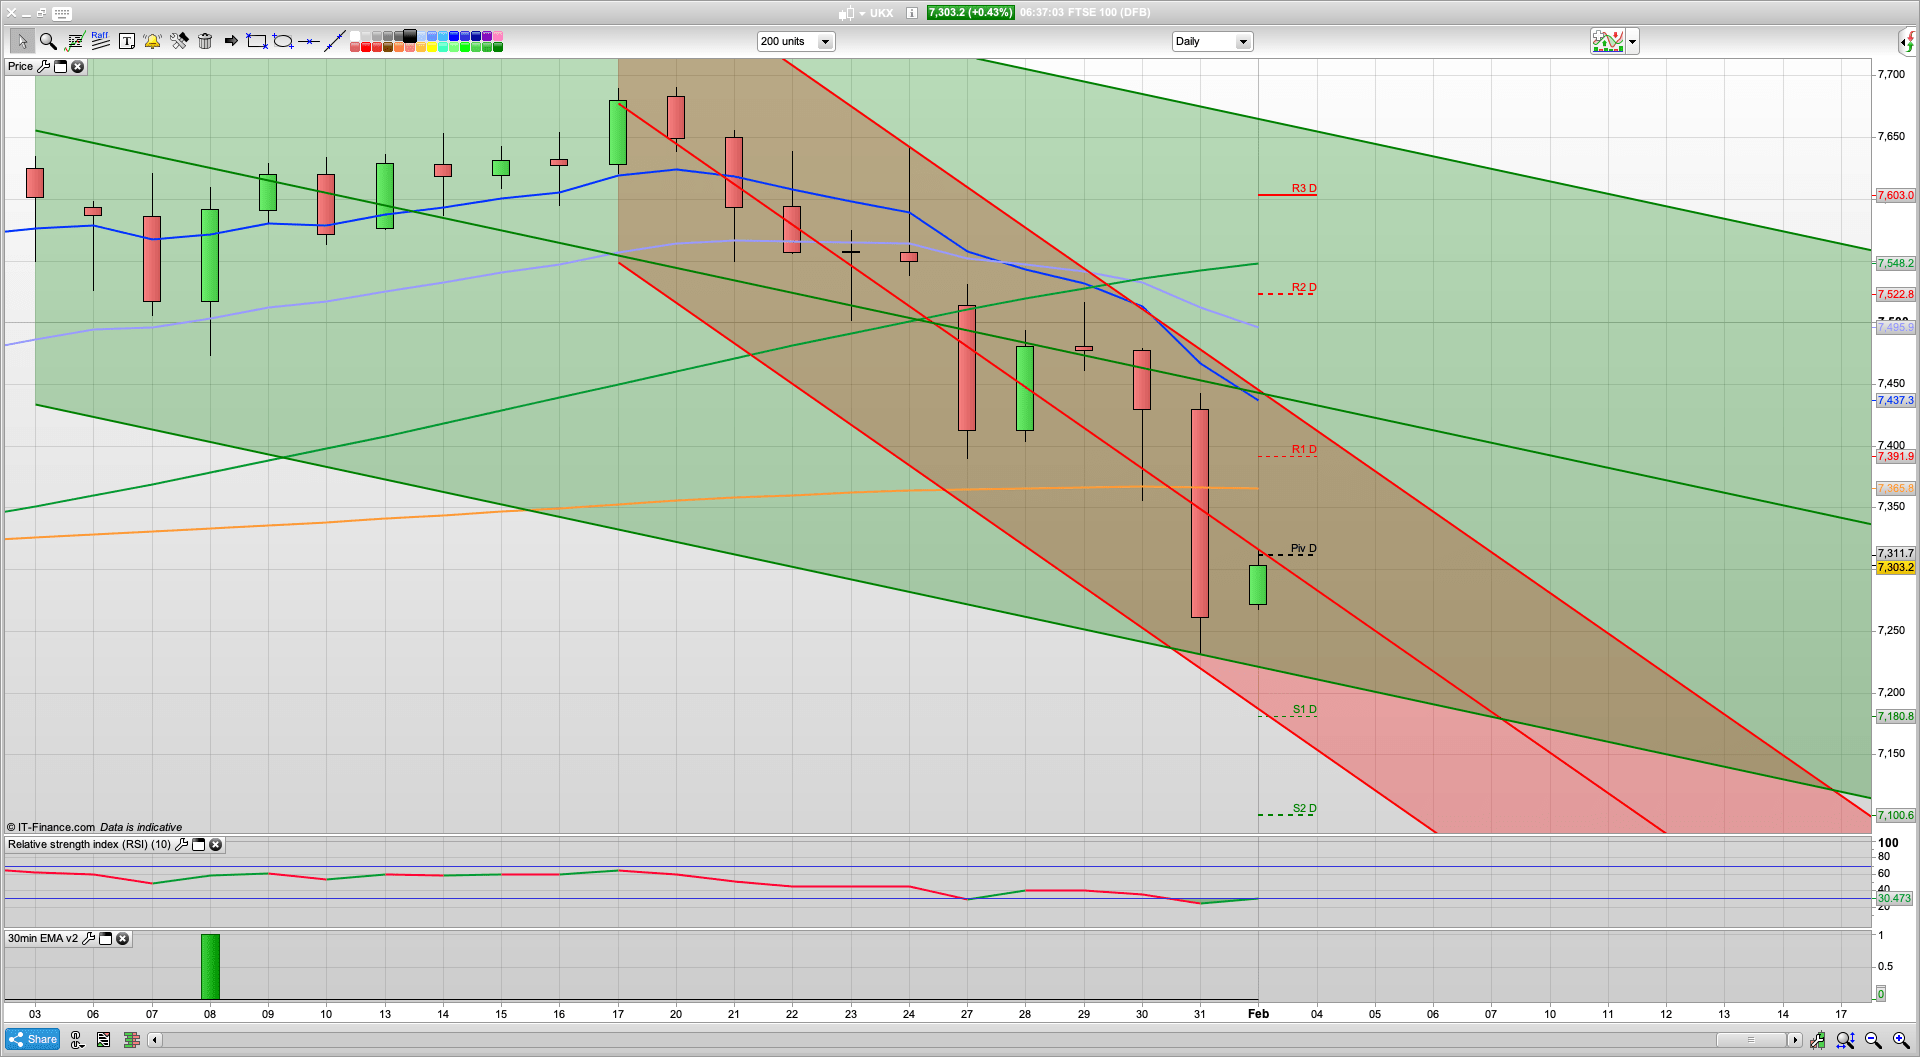This screenshot has height=1057, width=1920.
Task: Expand the Daily timeframe dropdown
Action: coord(1243,42)
